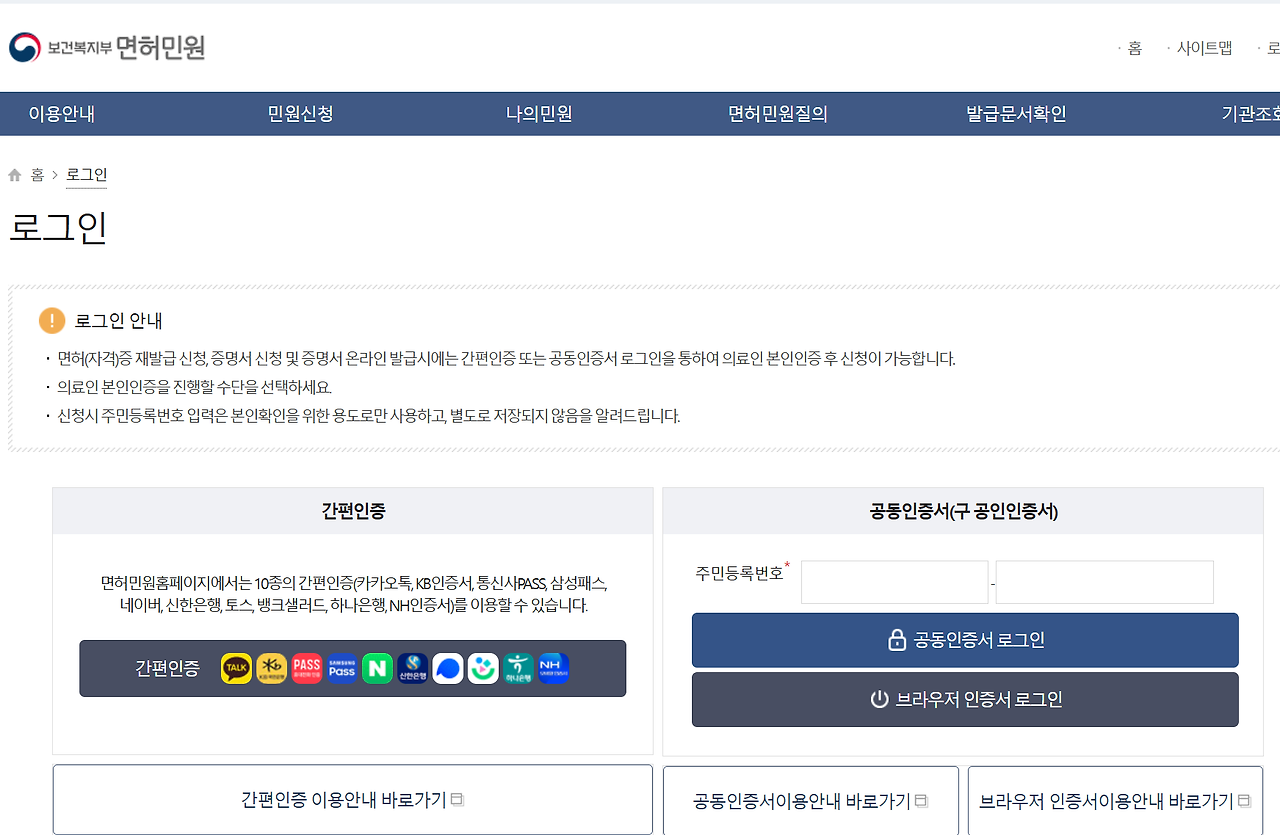
Task: Focus the second 주민등록번호 input field
Action: tap(1105, 582)
